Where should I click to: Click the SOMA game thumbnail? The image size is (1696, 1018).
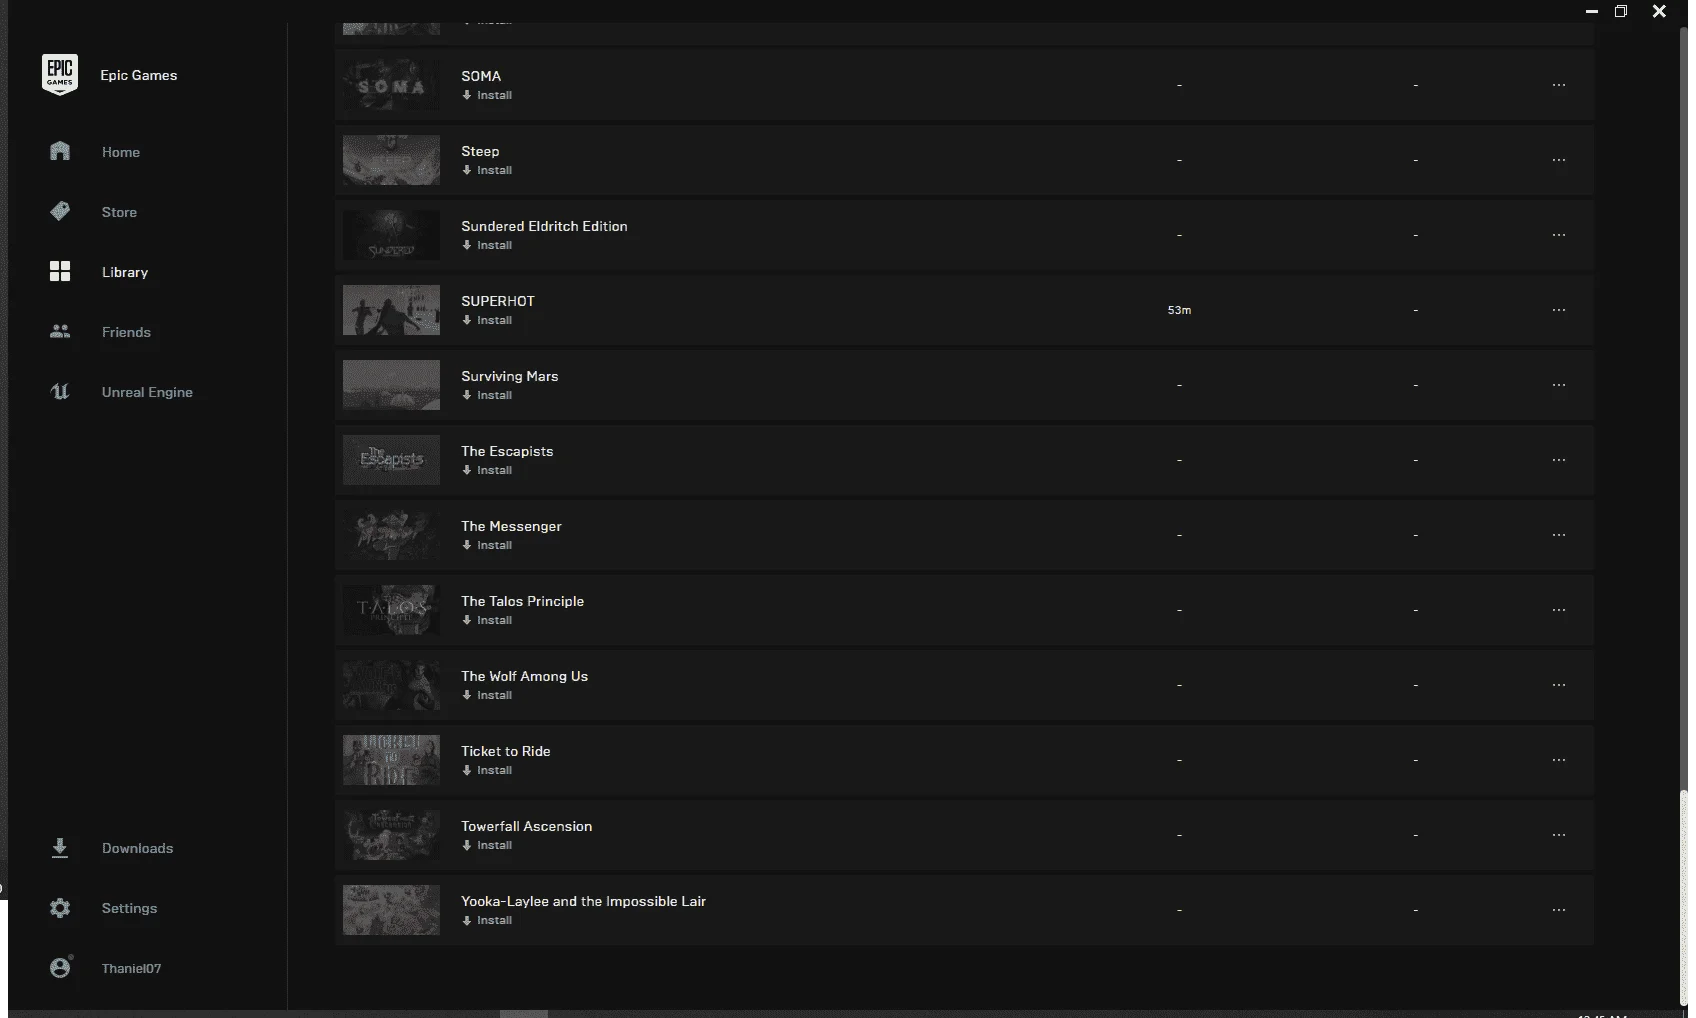[391, 85]
